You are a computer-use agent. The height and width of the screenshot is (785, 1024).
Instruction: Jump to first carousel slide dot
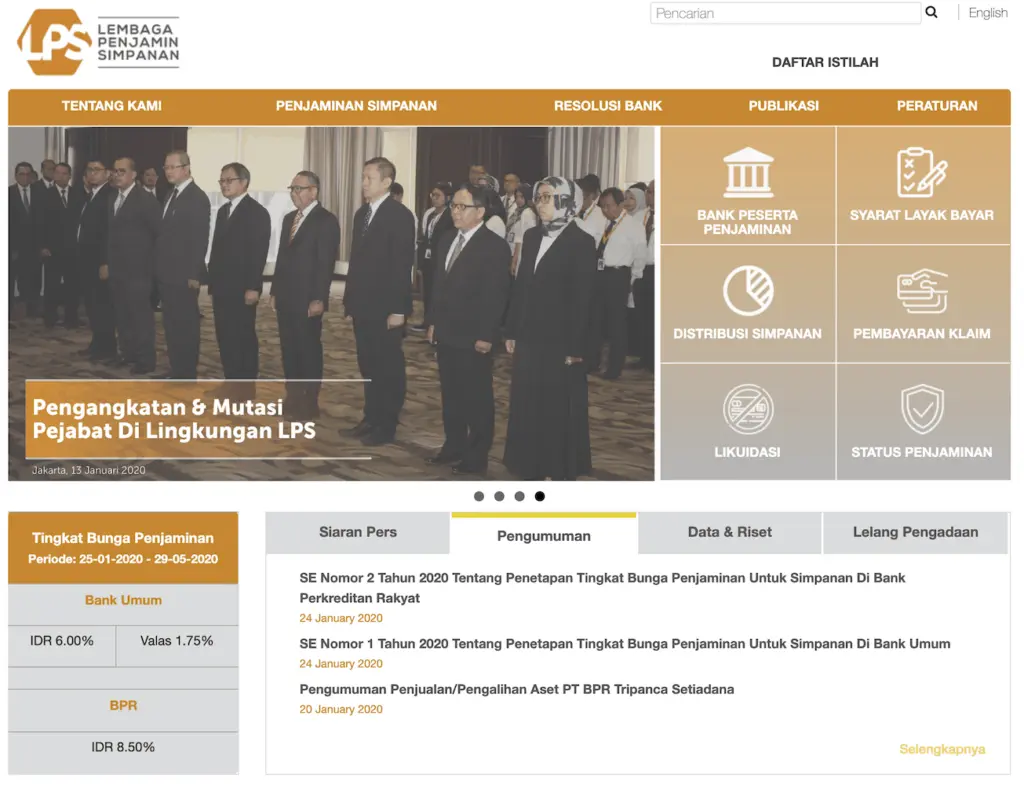tap(479, 496)
